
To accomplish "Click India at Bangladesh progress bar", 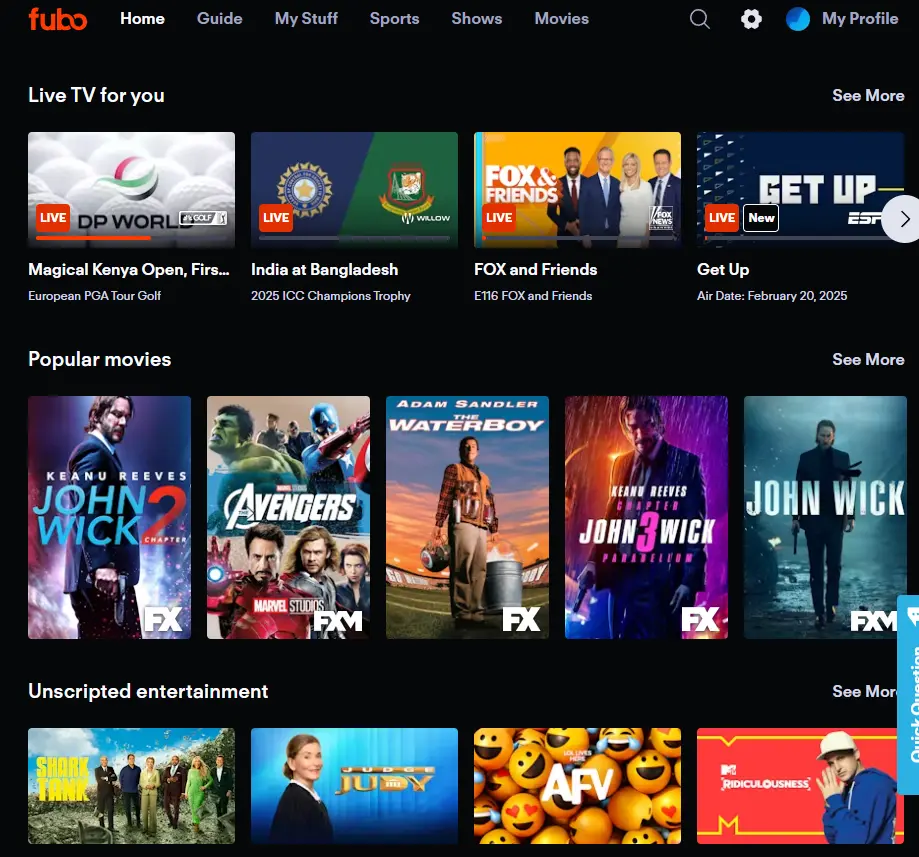I will click(x=355, y=238).
